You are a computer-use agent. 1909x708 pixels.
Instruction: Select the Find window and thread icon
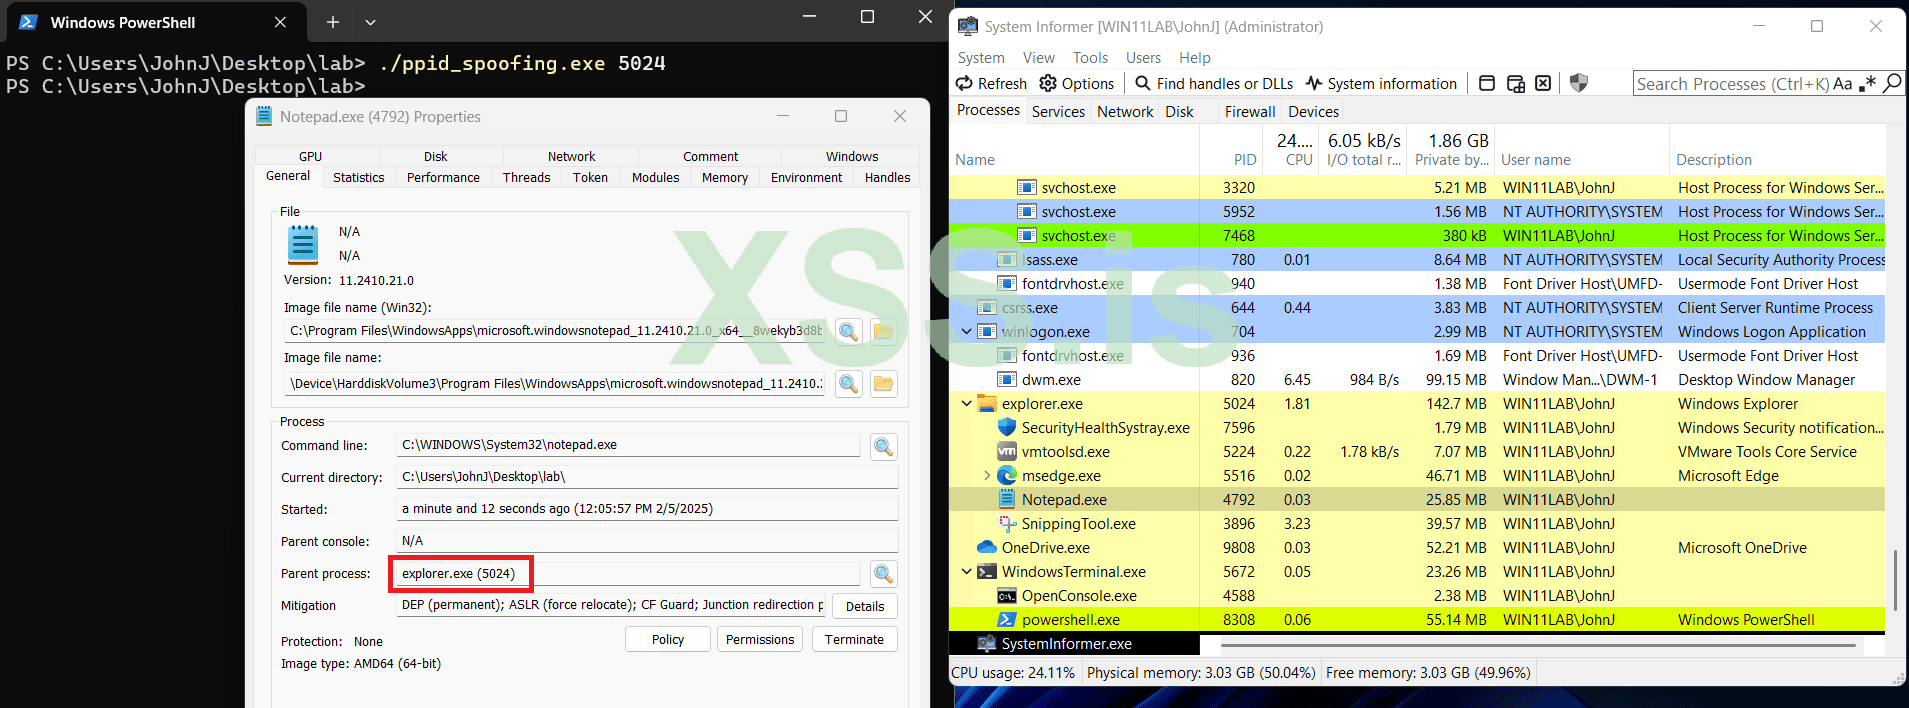pyautogui.click(x=1515, y=83)
